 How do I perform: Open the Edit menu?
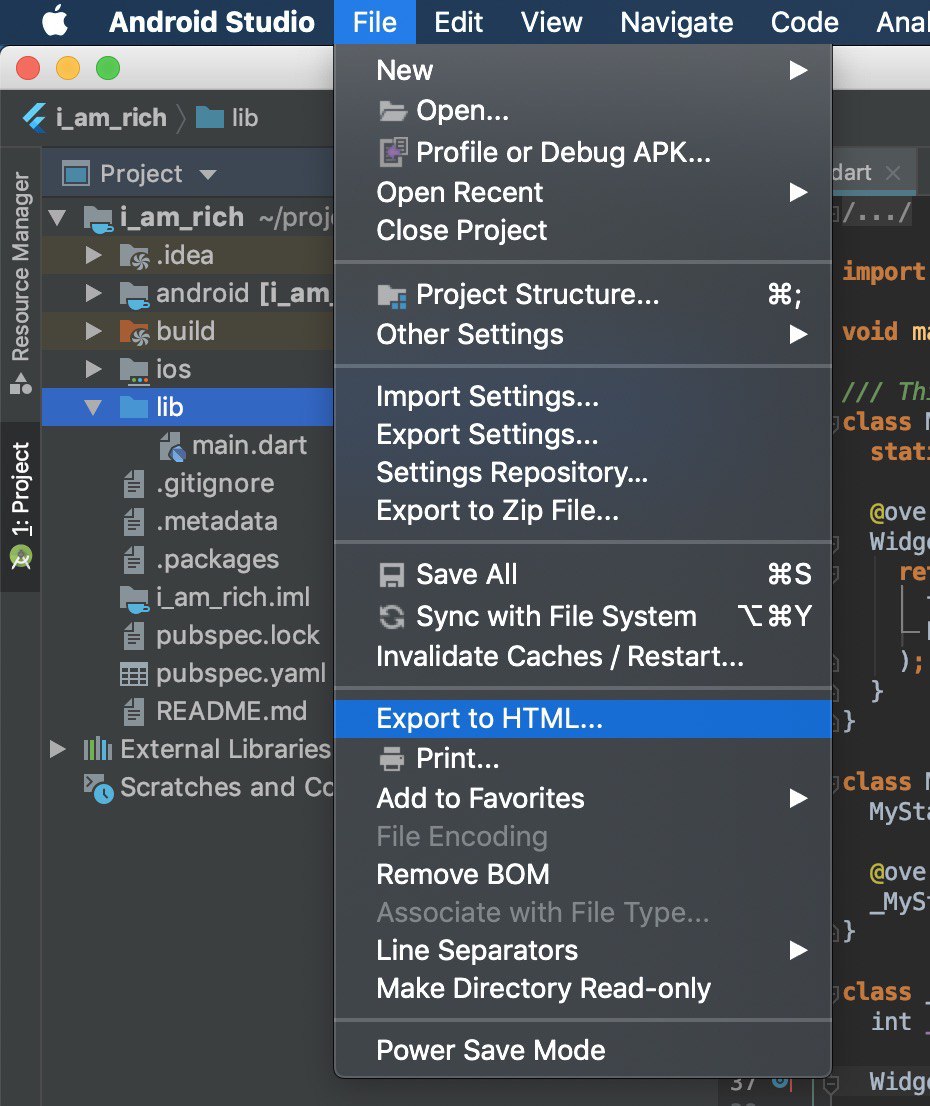459,23
